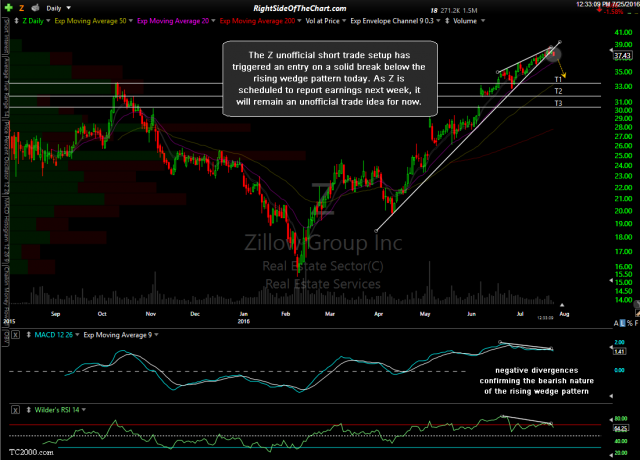Click the round gray icon above the drawing tool
This screenshot has height=460, width=640.
point(637,304)
